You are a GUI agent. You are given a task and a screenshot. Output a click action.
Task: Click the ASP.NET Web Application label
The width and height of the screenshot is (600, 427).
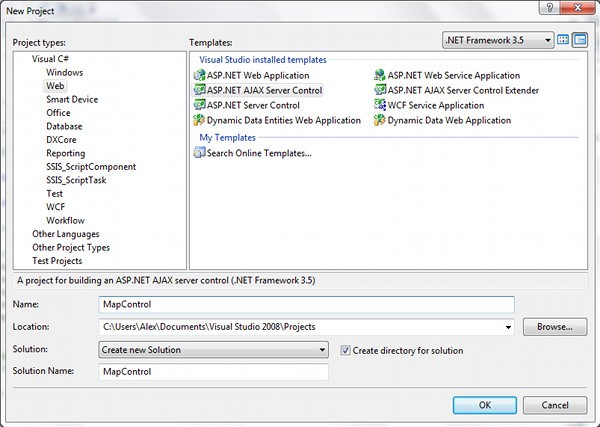click(x=258, y=75)
